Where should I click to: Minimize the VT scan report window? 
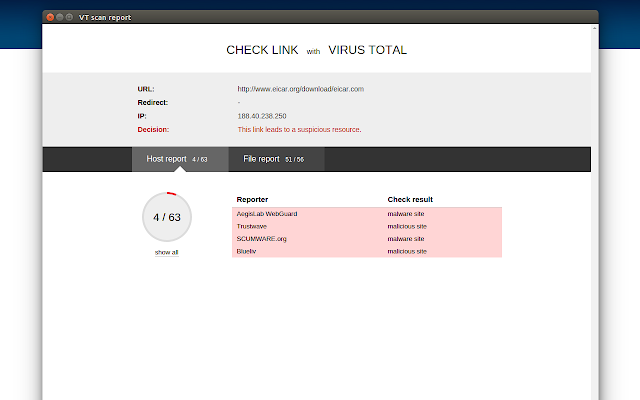(x=60, y=17)
